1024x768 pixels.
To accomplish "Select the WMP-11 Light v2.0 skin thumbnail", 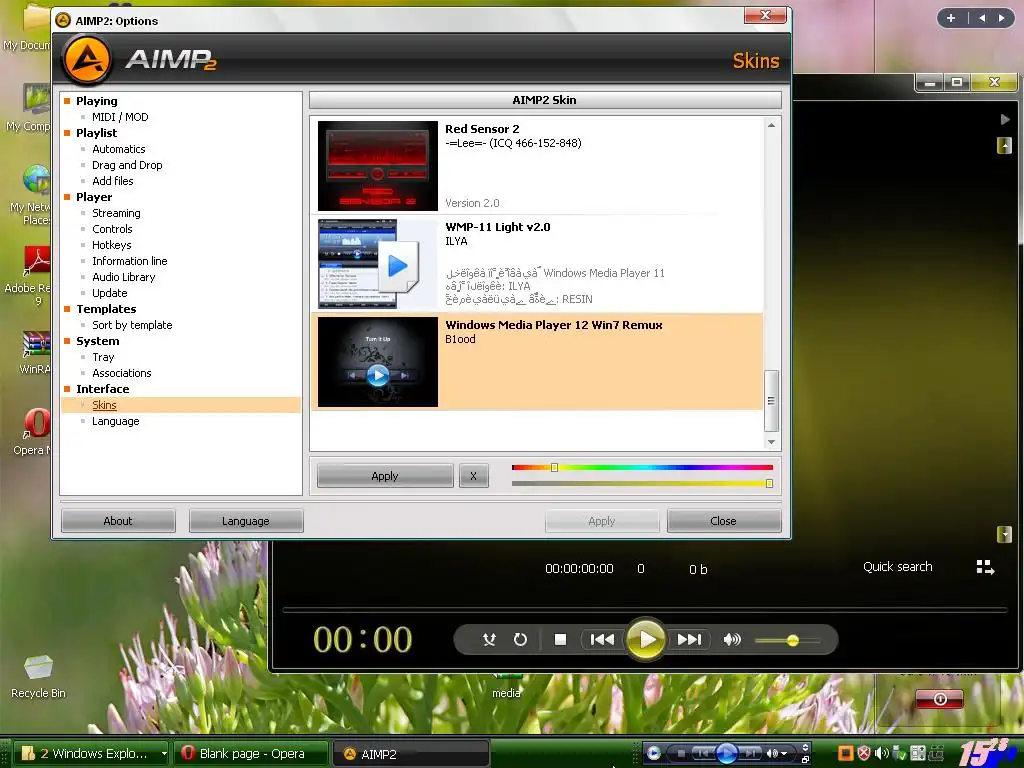I will (x=377, y=264).
